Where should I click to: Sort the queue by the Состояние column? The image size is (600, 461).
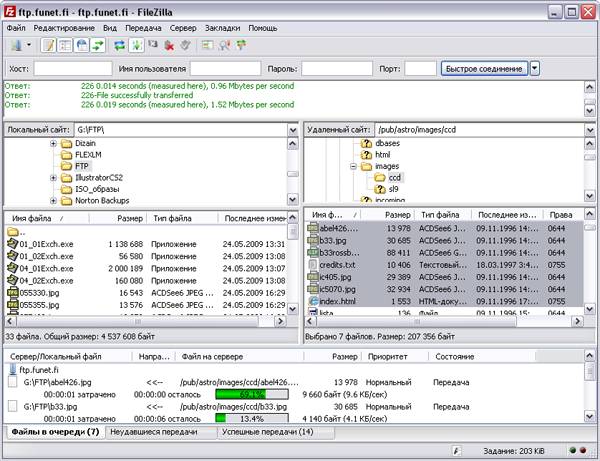482,357
